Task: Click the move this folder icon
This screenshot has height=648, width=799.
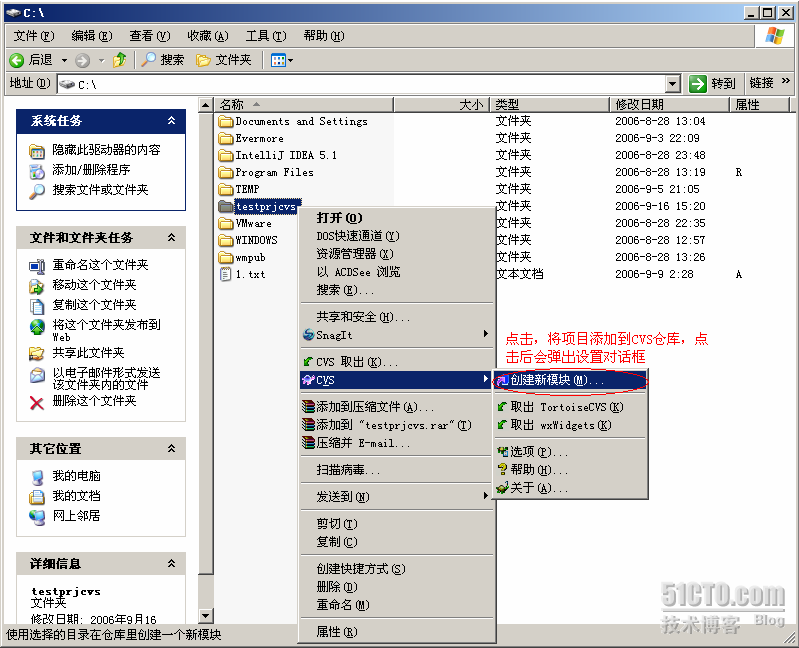Action: click(x=37, y=286)
